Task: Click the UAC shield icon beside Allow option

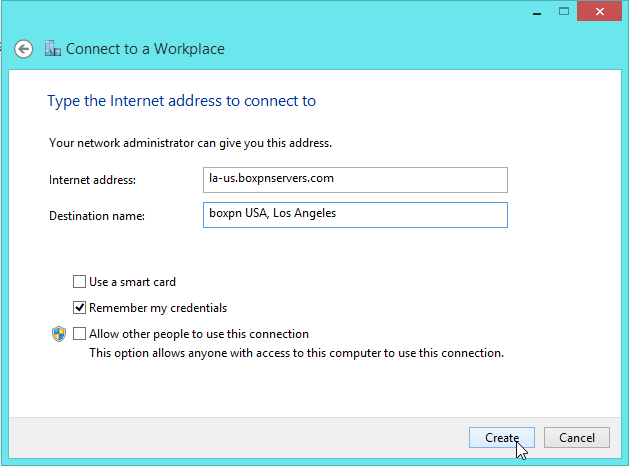Action: click(59, 334)
